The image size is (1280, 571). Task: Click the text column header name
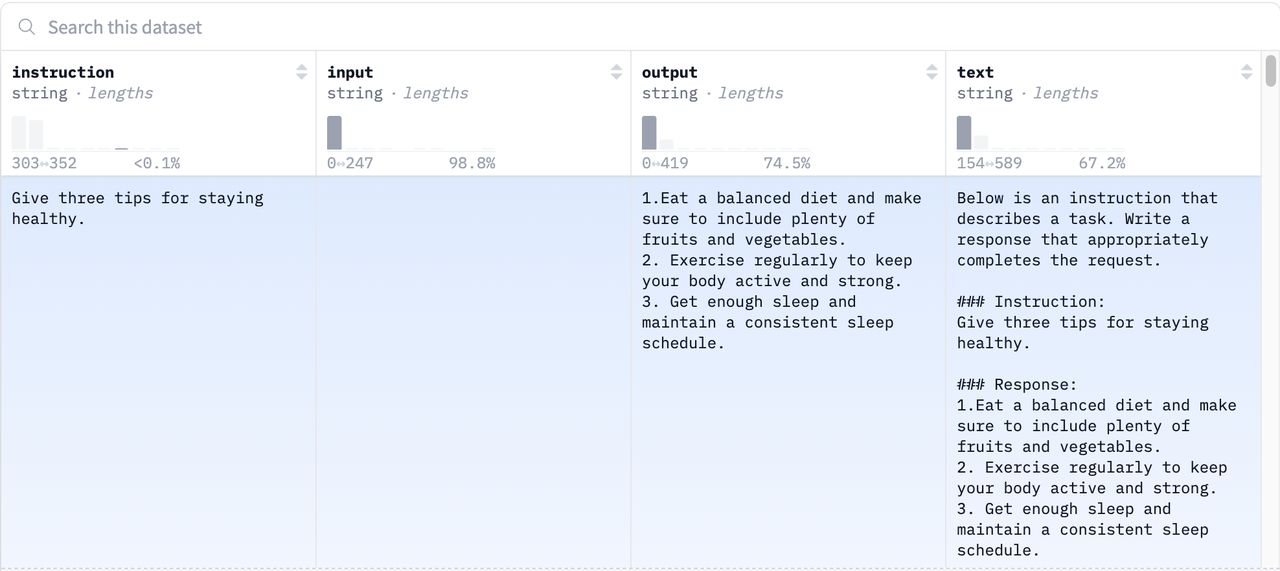pyautogui.click(x=975, y=72)
